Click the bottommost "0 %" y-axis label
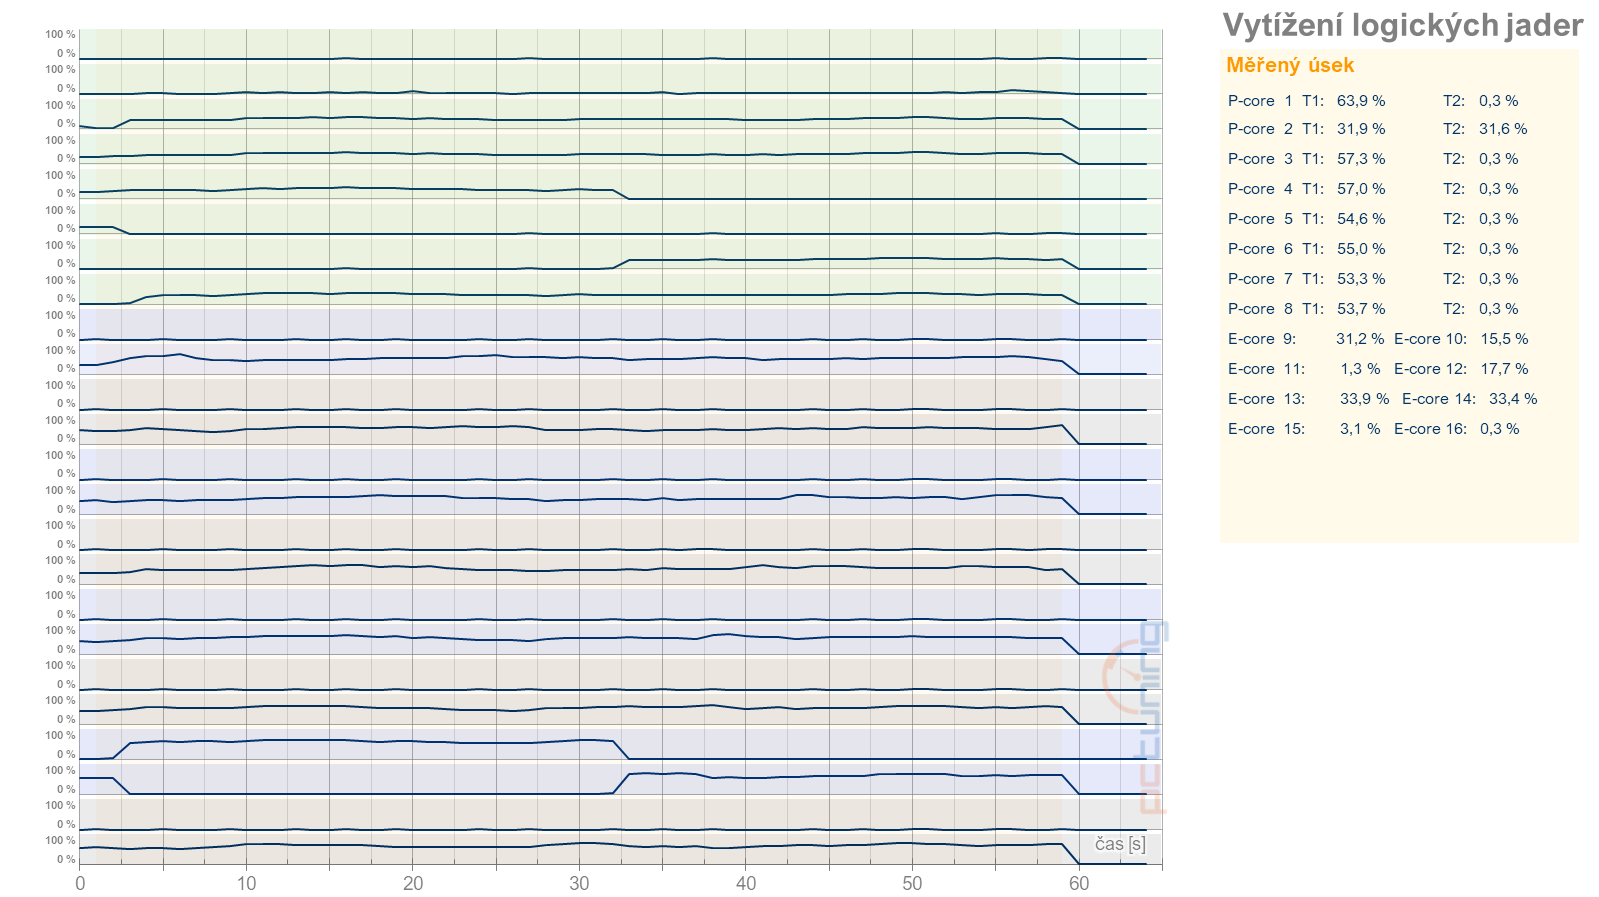 (x=66, y=859)
